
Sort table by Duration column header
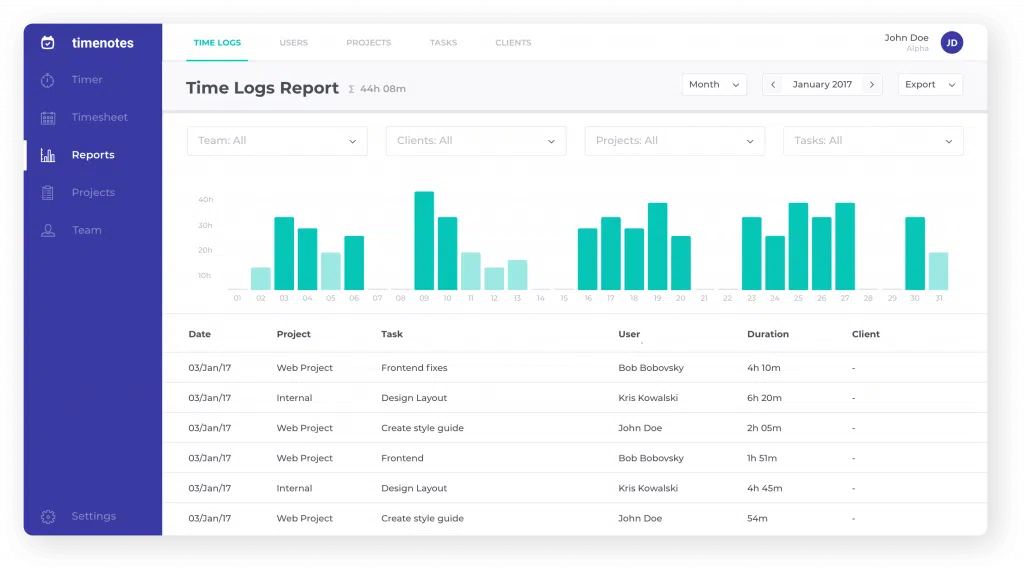point(767,334)
